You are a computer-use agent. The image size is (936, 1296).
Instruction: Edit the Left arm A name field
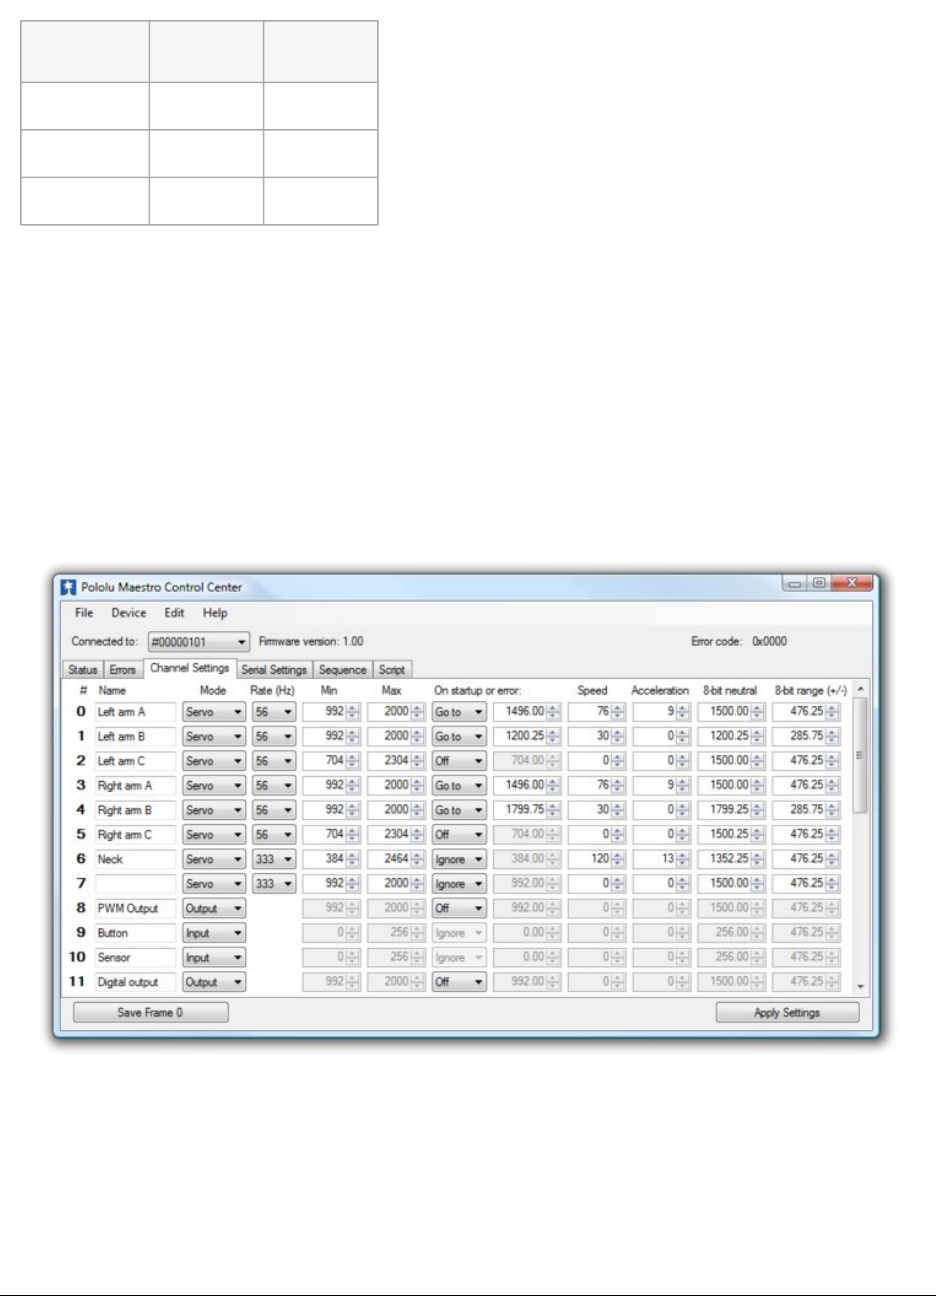(x=135, y=712)
